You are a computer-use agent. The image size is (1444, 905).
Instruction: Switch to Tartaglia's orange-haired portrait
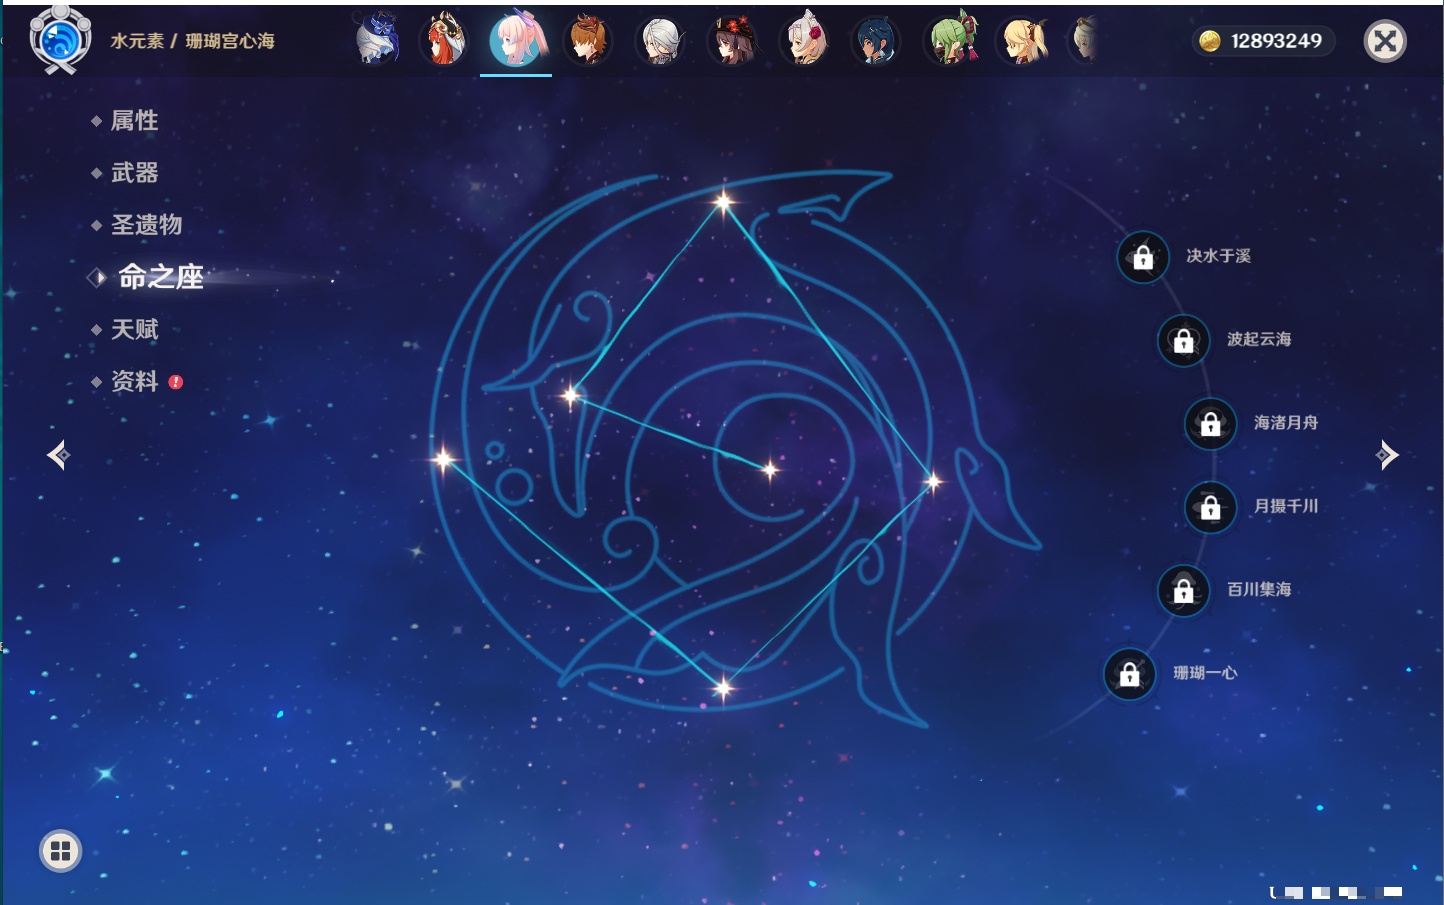pyautogui.click(x=588, y=42)
